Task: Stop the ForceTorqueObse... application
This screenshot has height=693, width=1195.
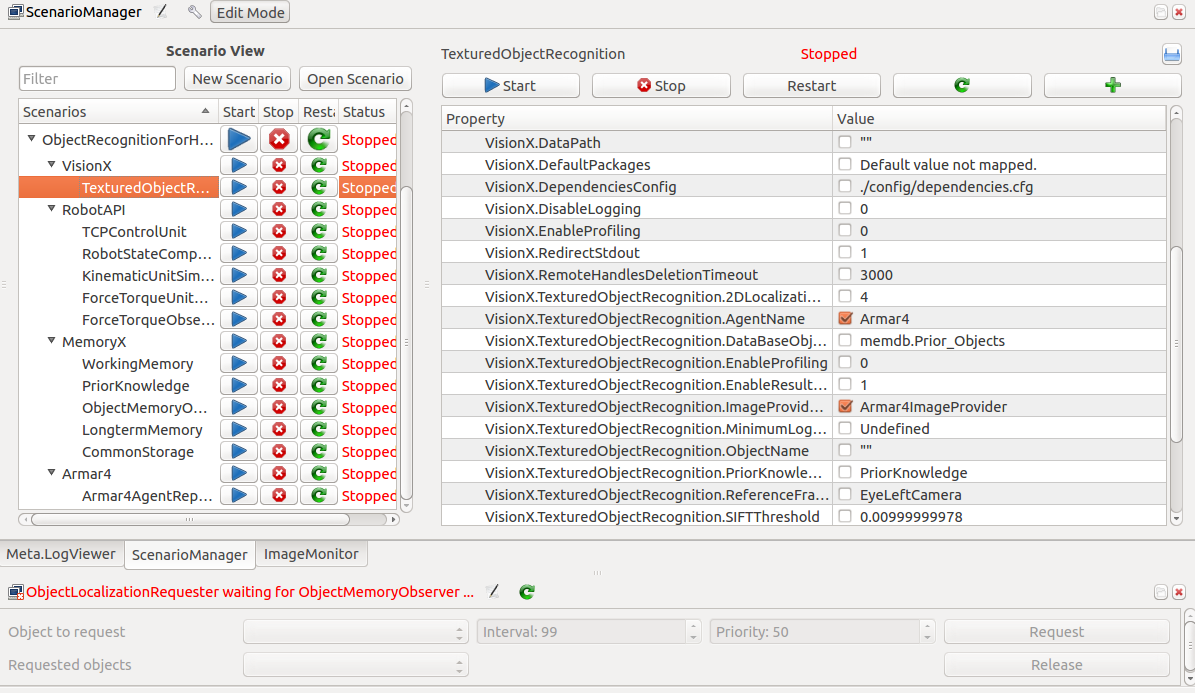Action: 279,319
